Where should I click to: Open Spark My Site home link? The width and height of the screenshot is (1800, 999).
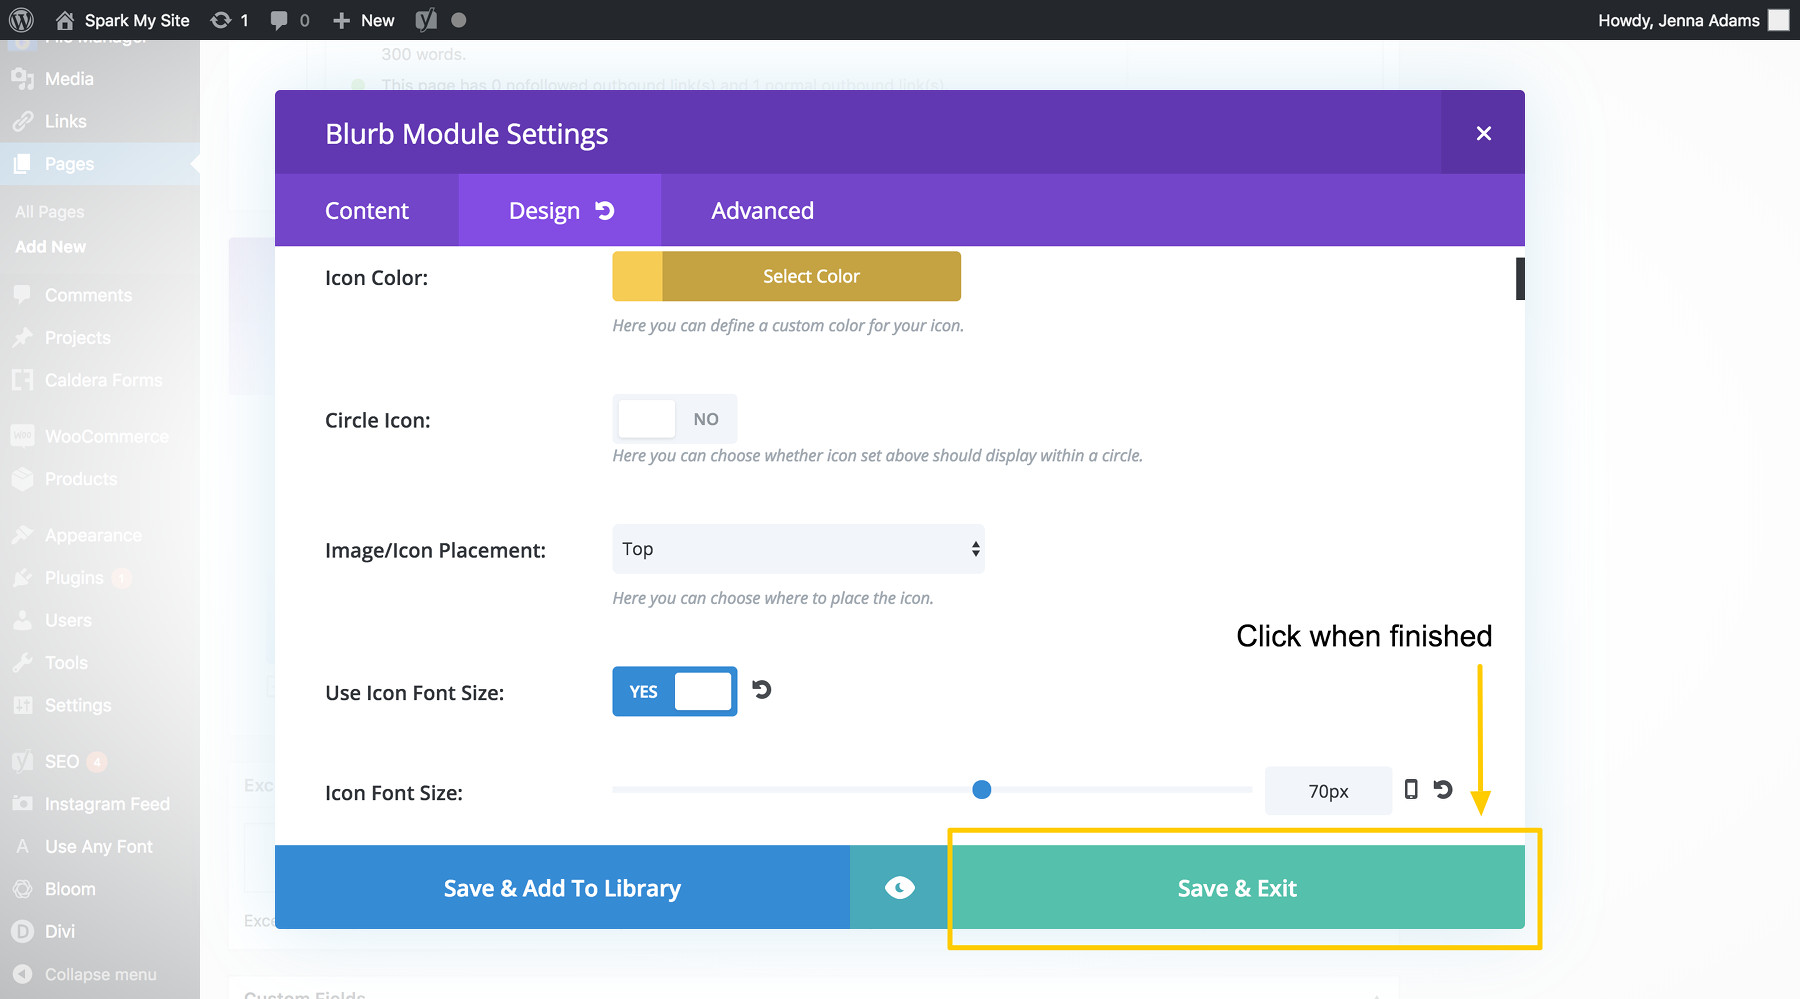(122, 20)
